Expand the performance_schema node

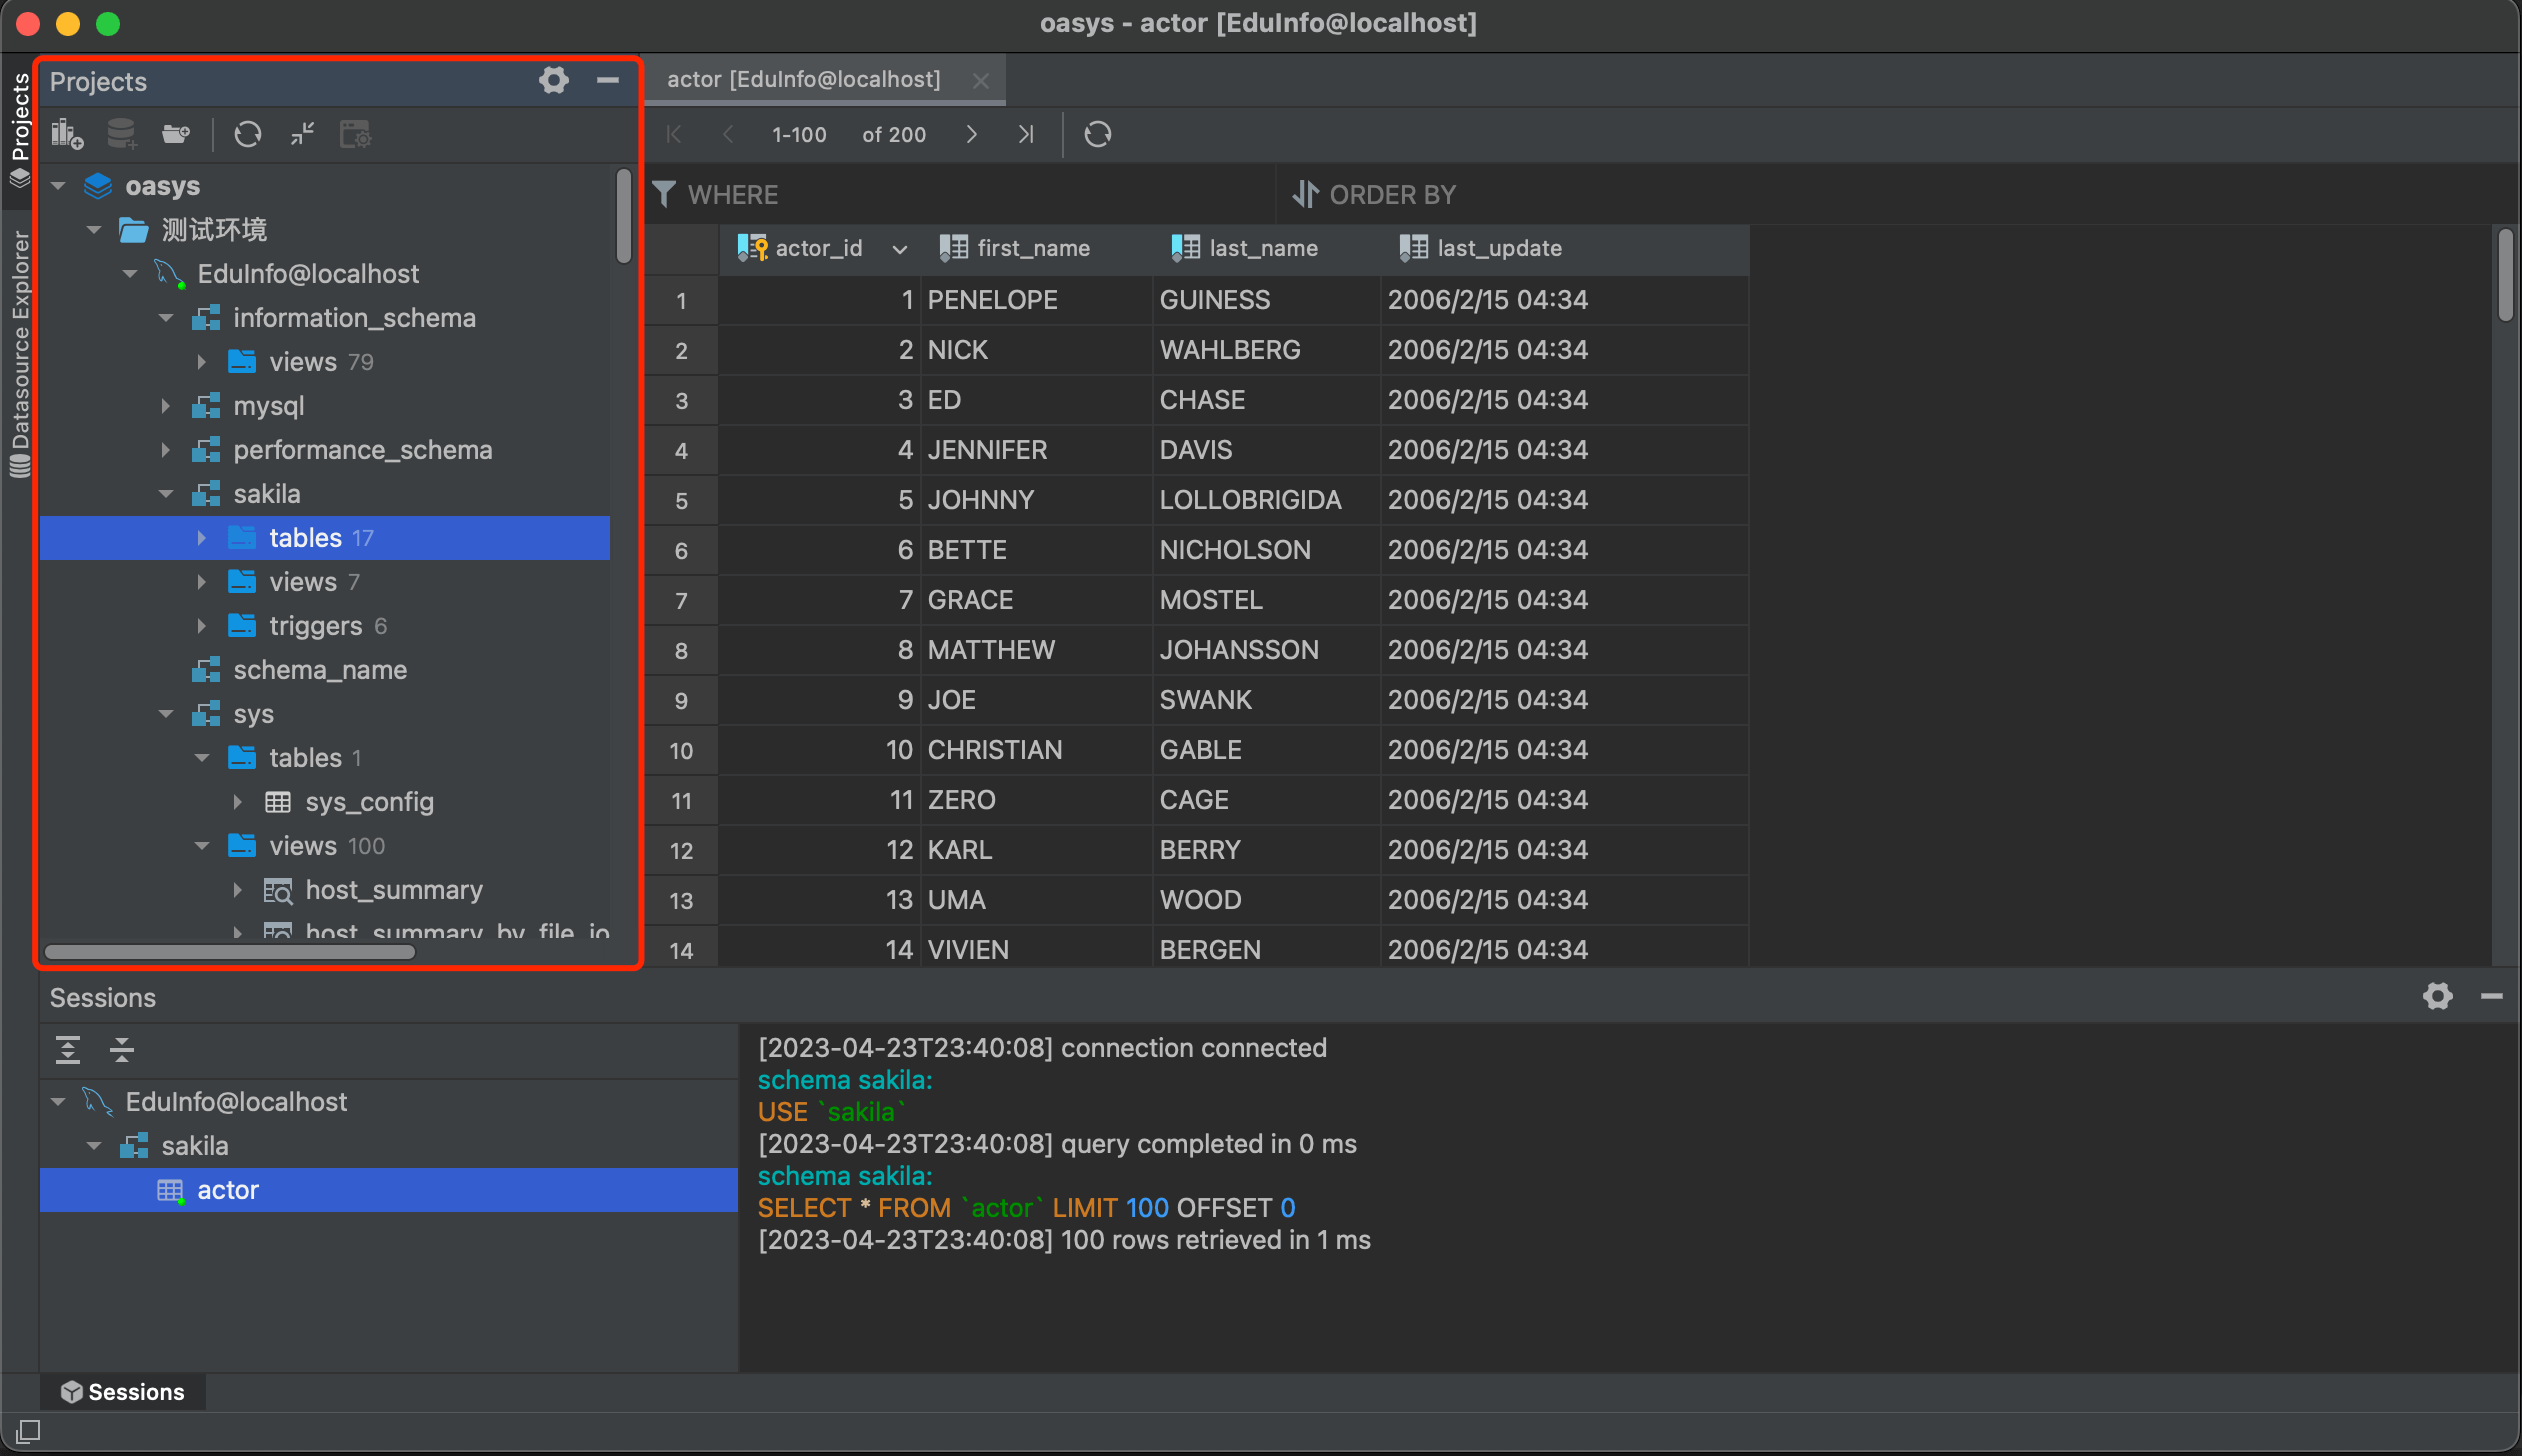click(166, 450)
